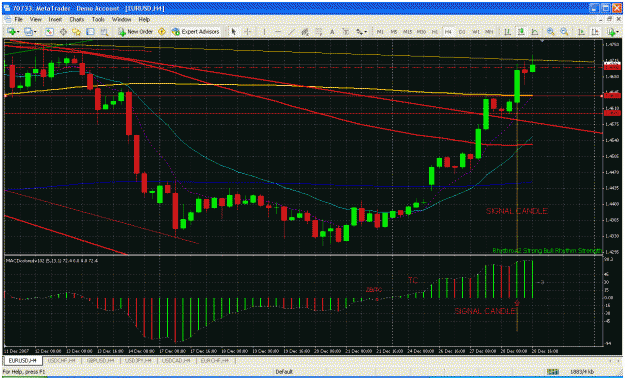Open the Insert menu
The width and height of the screenshot is (625, 378).
(55, 19)
